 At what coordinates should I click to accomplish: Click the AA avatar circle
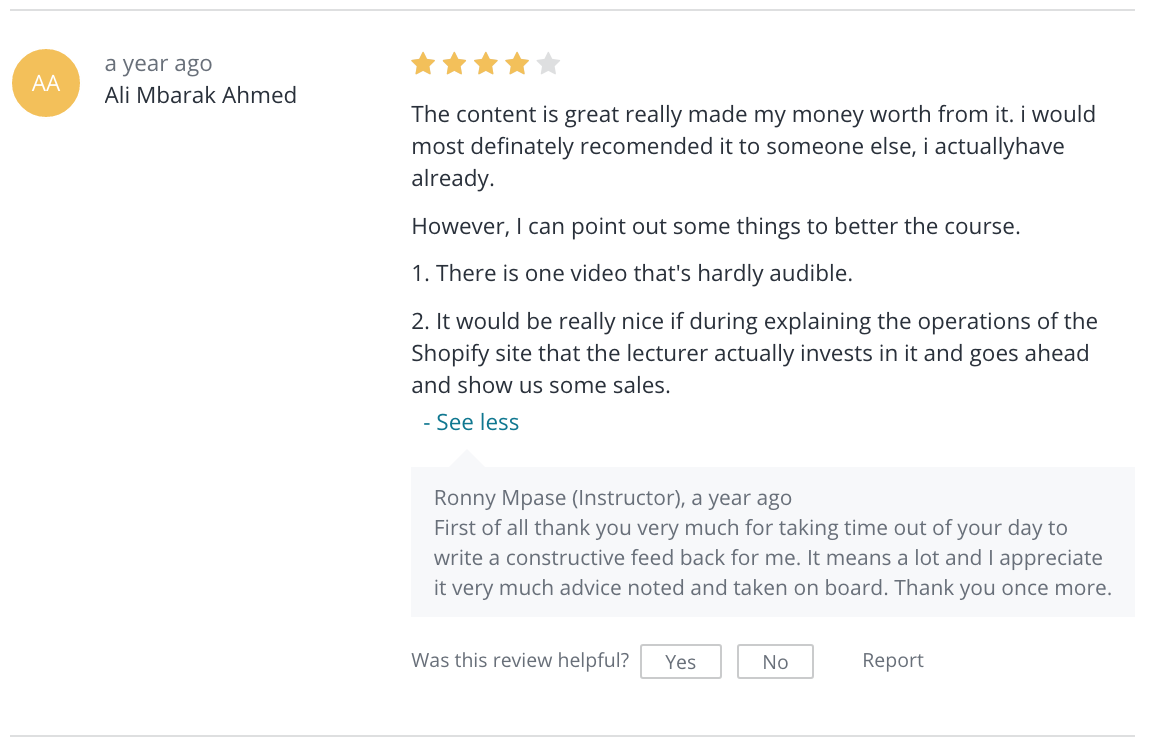tap(46, 83)
